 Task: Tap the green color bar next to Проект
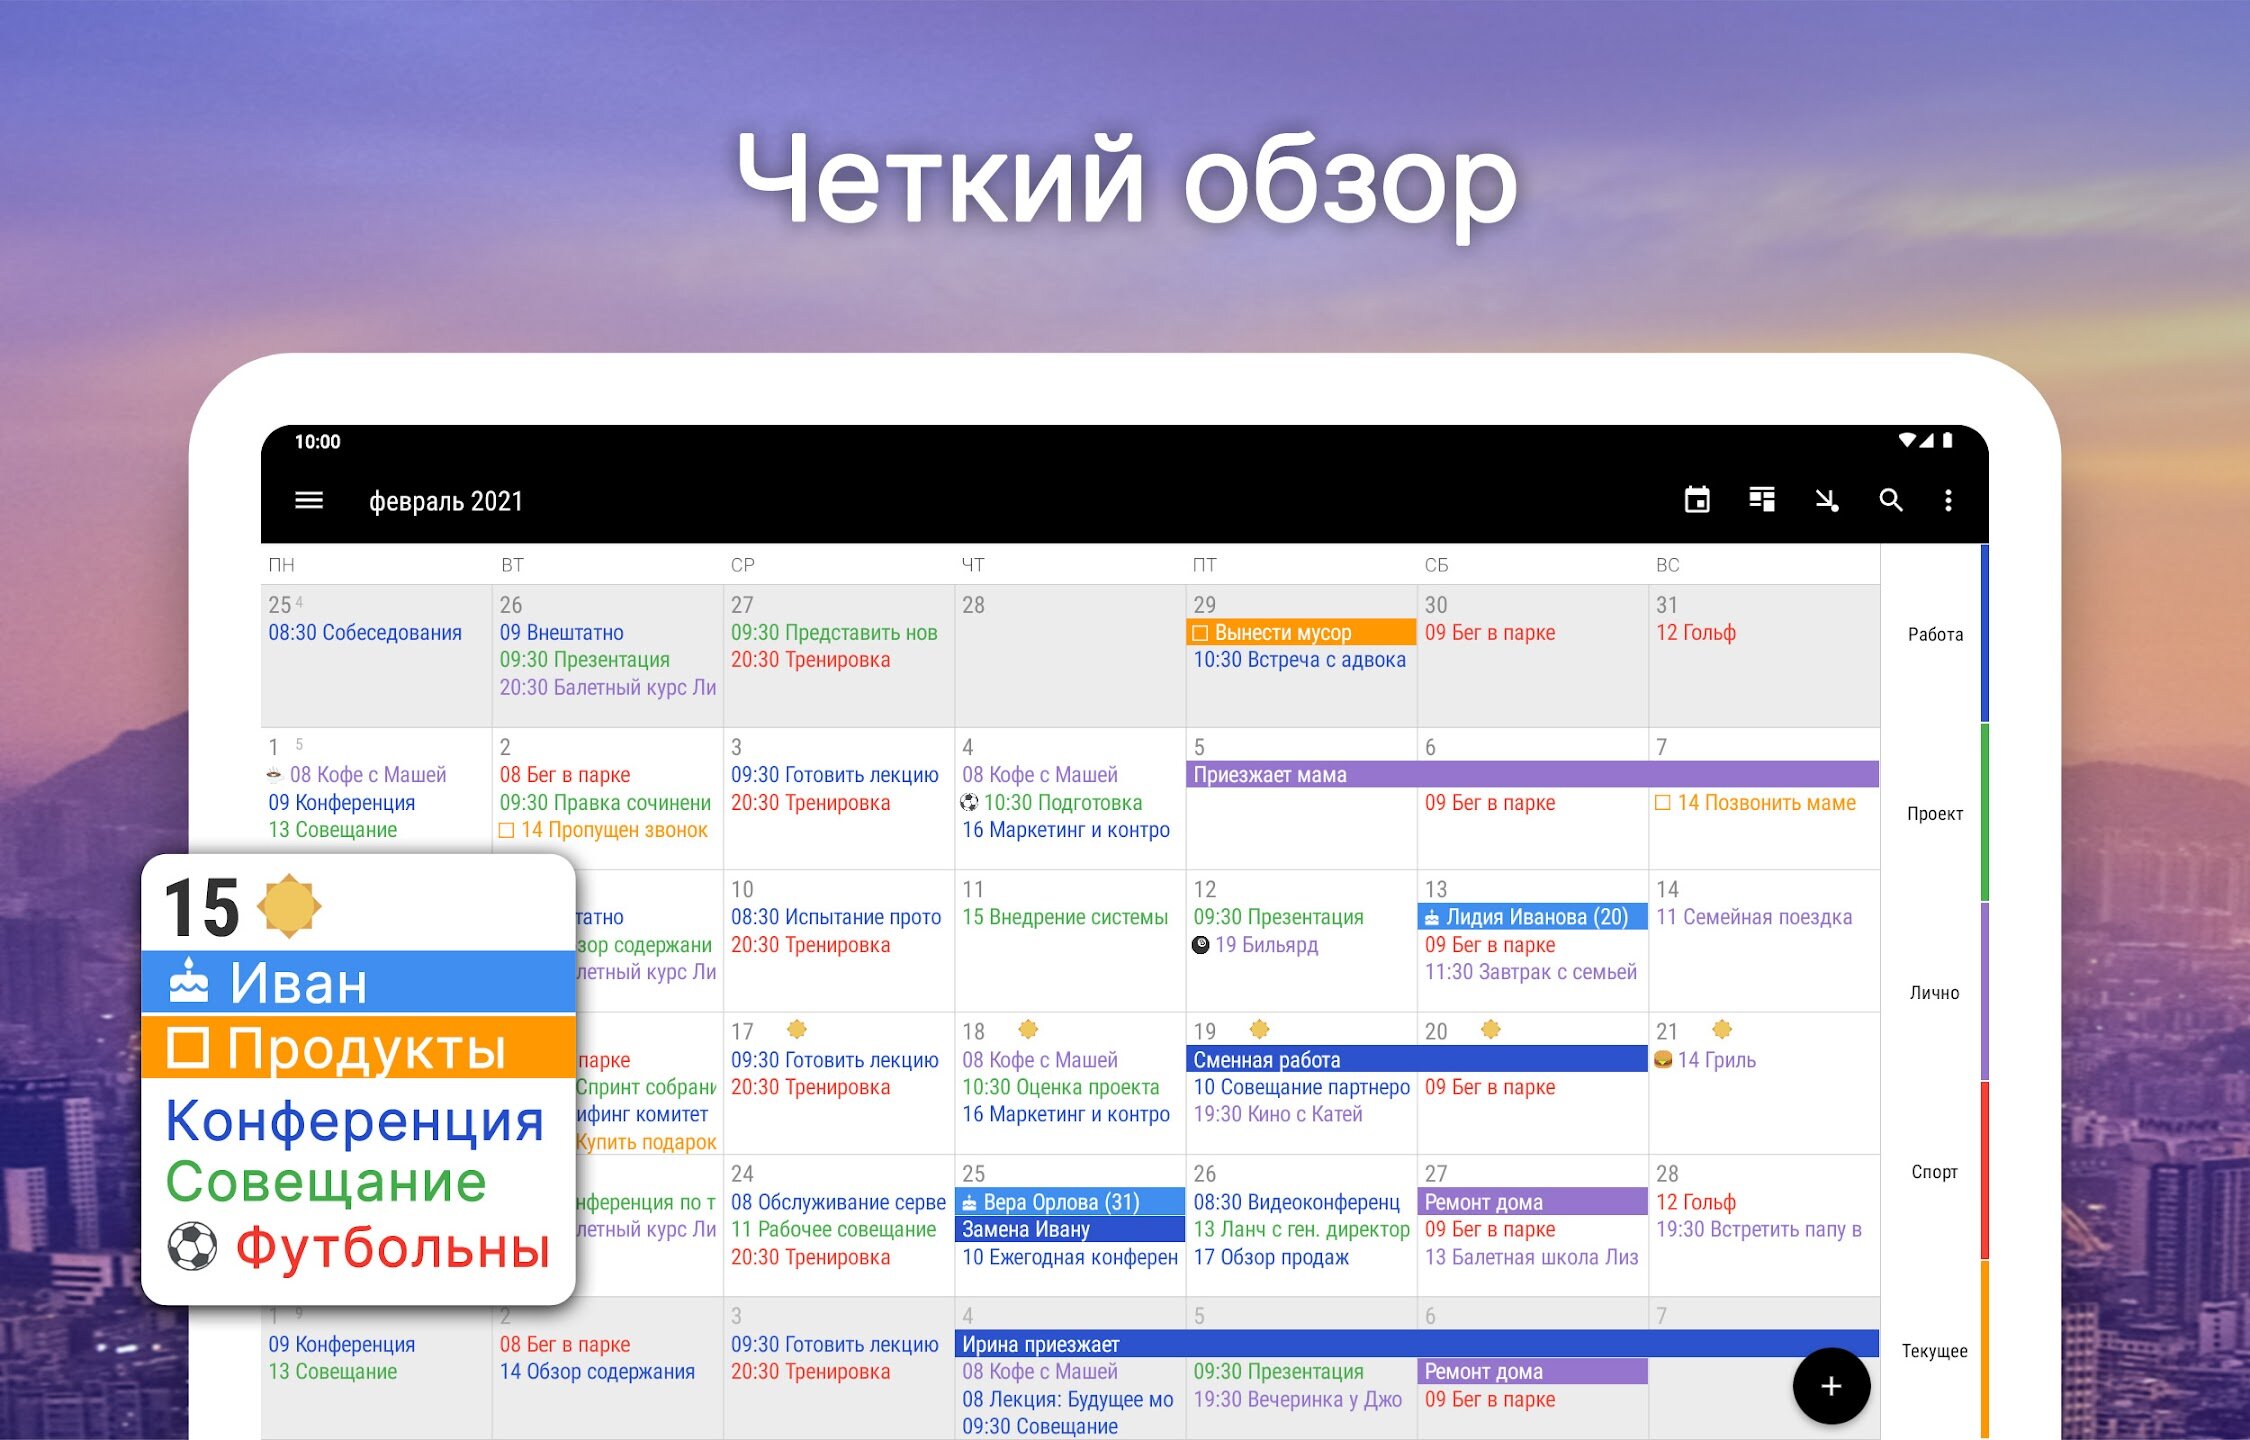(1984, 813)
